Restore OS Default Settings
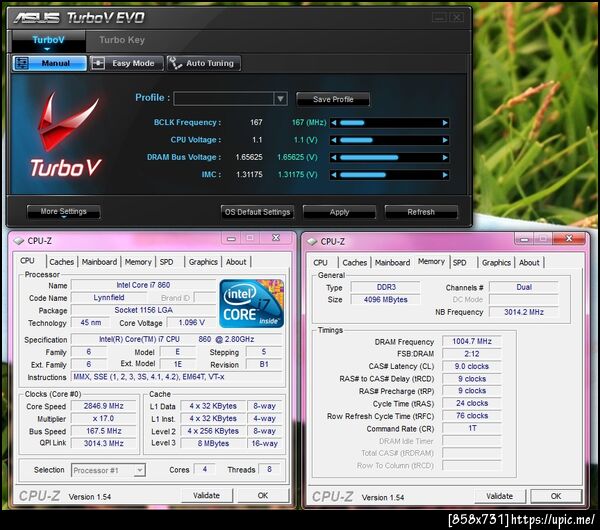 pos(257,212)
